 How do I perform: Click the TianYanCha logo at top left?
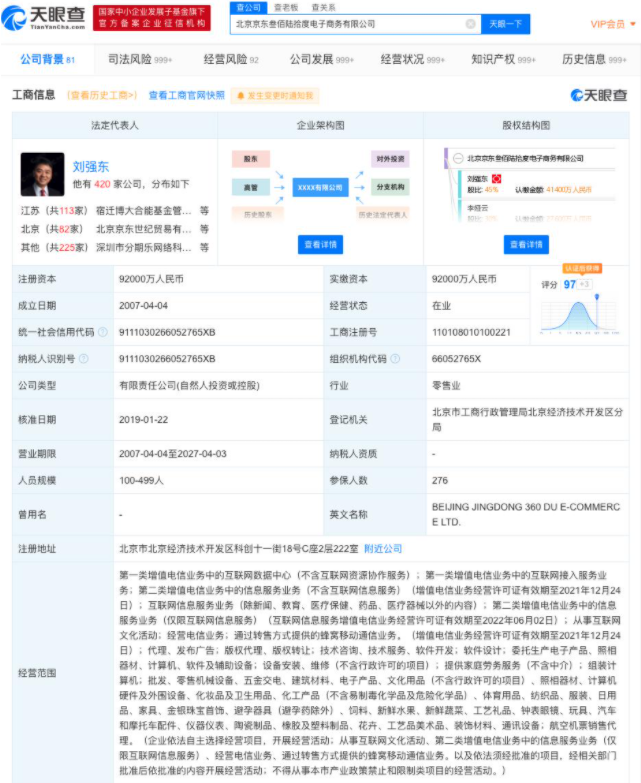[43, 17]
